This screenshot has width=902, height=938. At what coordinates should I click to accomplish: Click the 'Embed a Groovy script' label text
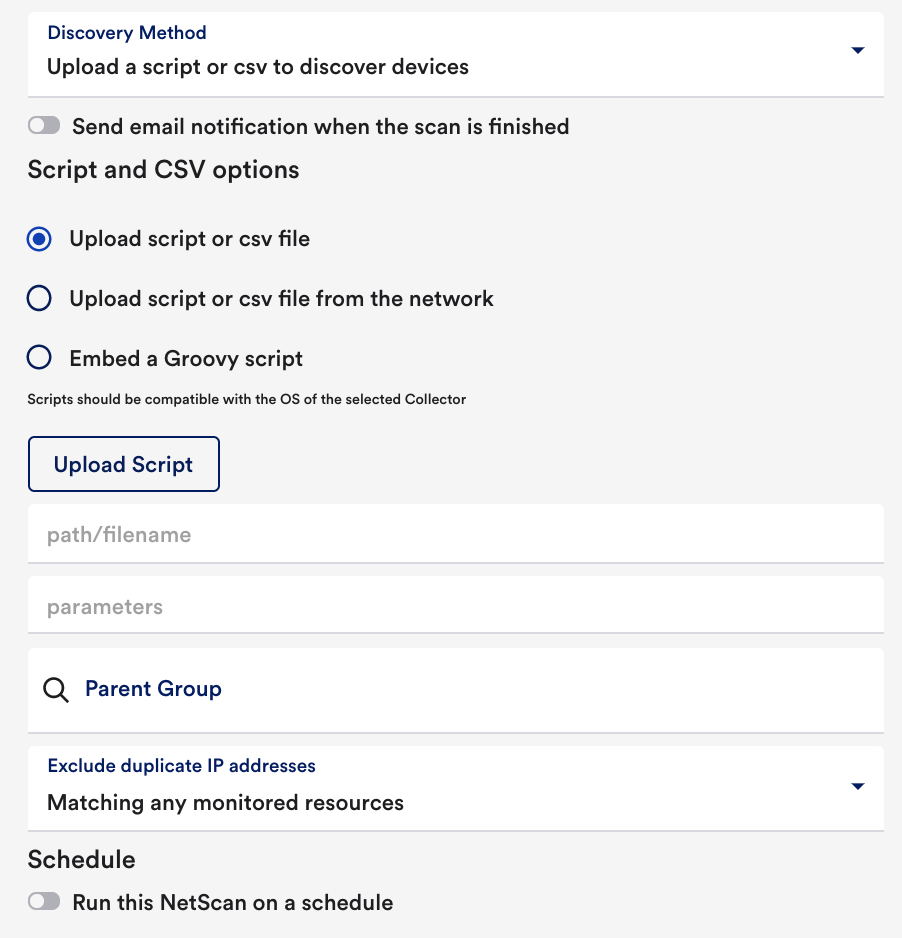[186, 359]
